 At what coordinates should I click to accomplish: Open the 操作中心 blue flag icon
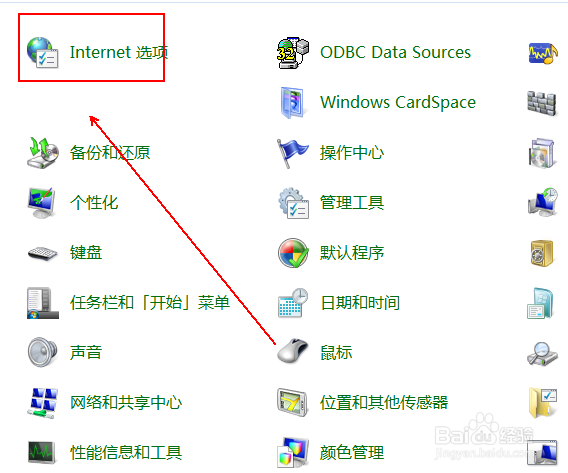tap(292, 153)
